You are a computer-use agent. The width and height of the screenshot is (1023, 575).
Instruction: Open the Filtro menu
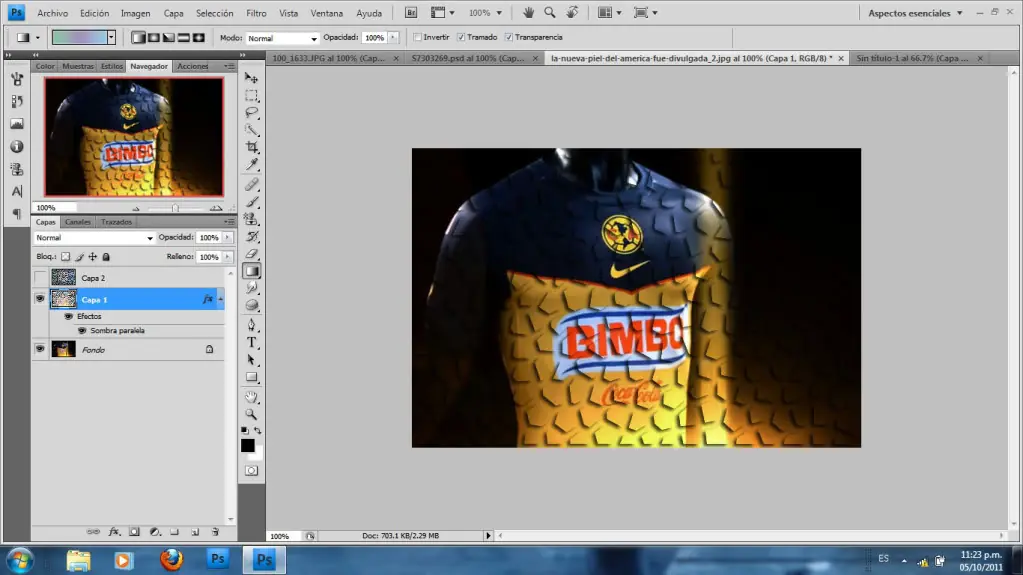(x=256, y=13)
